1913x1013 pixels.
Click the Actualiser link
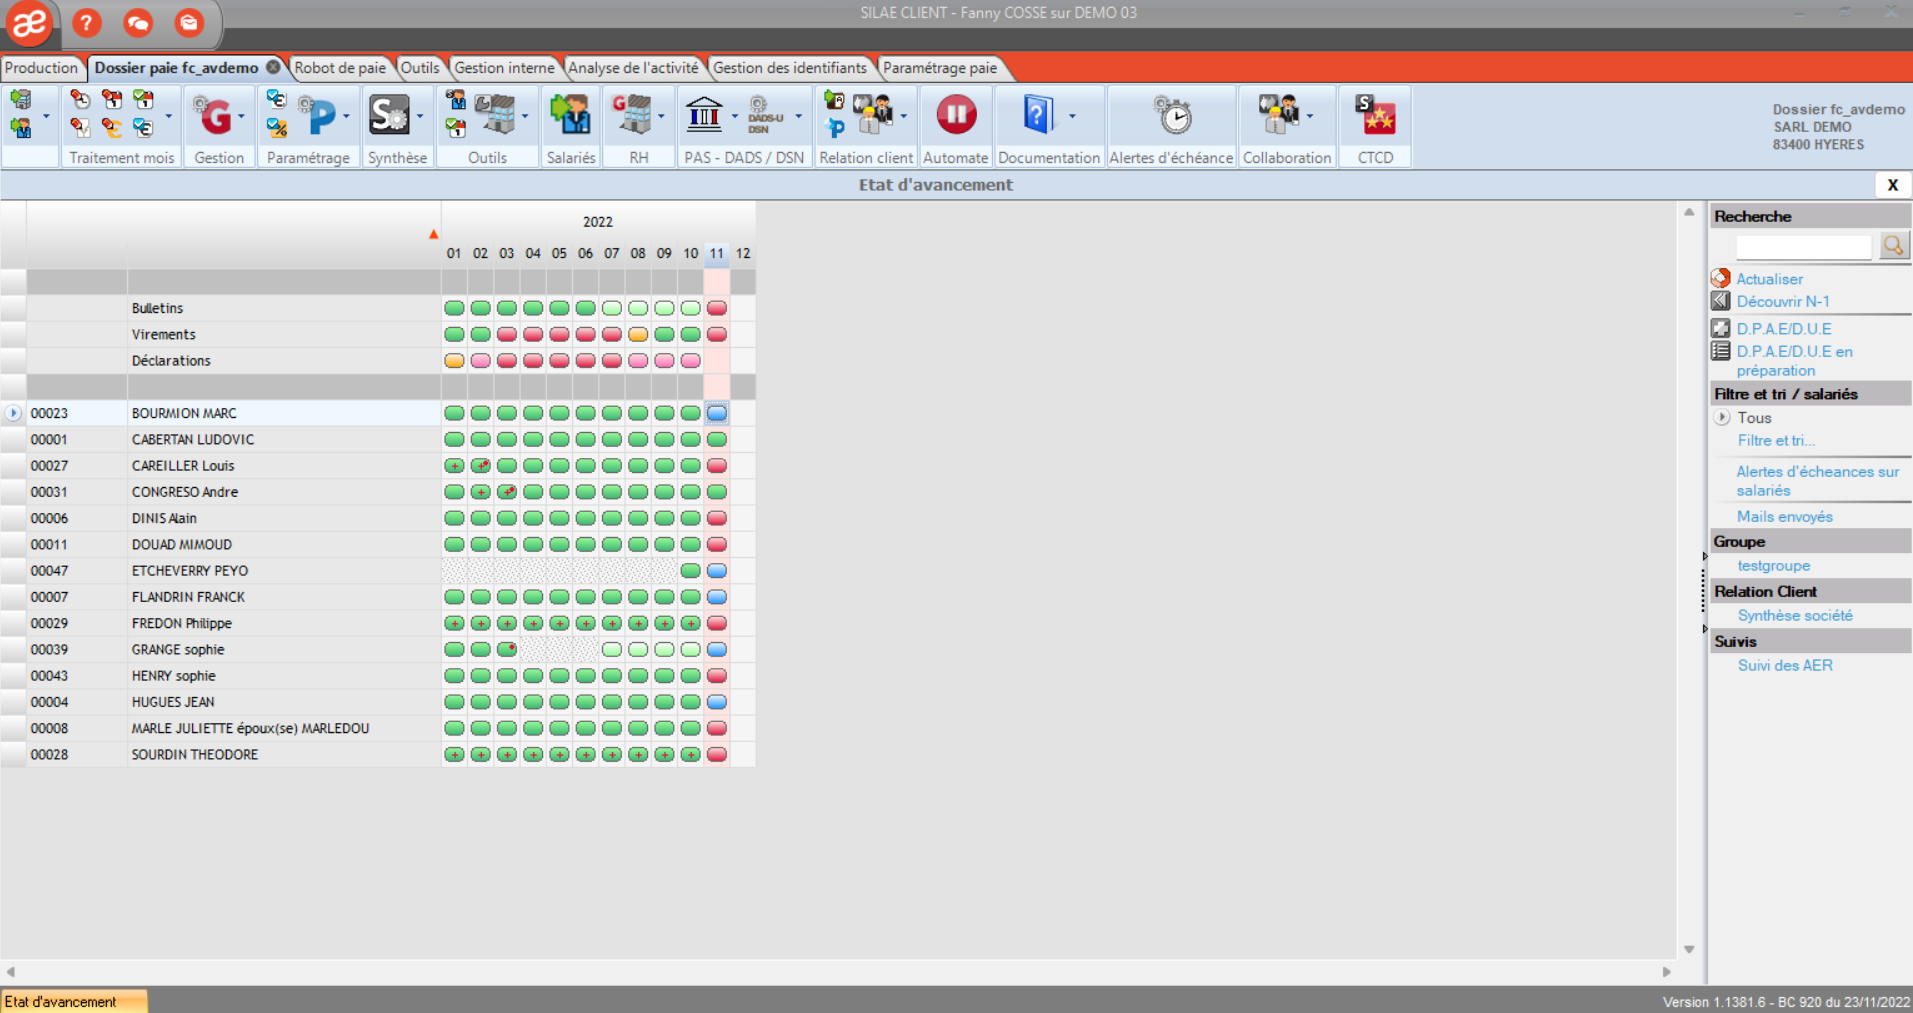pyautogui.click(x=1770, y=278)
